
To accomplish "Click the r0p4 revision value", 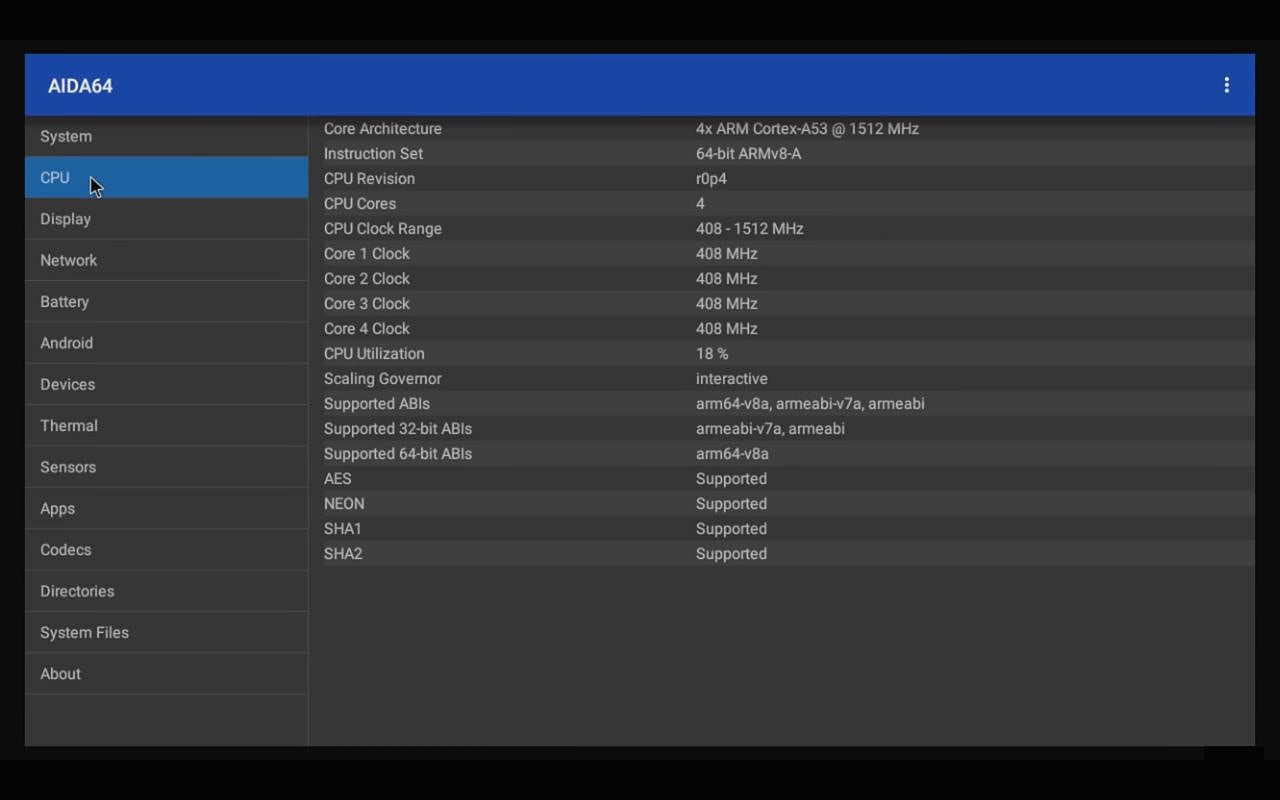I will (x=711, y=179).
